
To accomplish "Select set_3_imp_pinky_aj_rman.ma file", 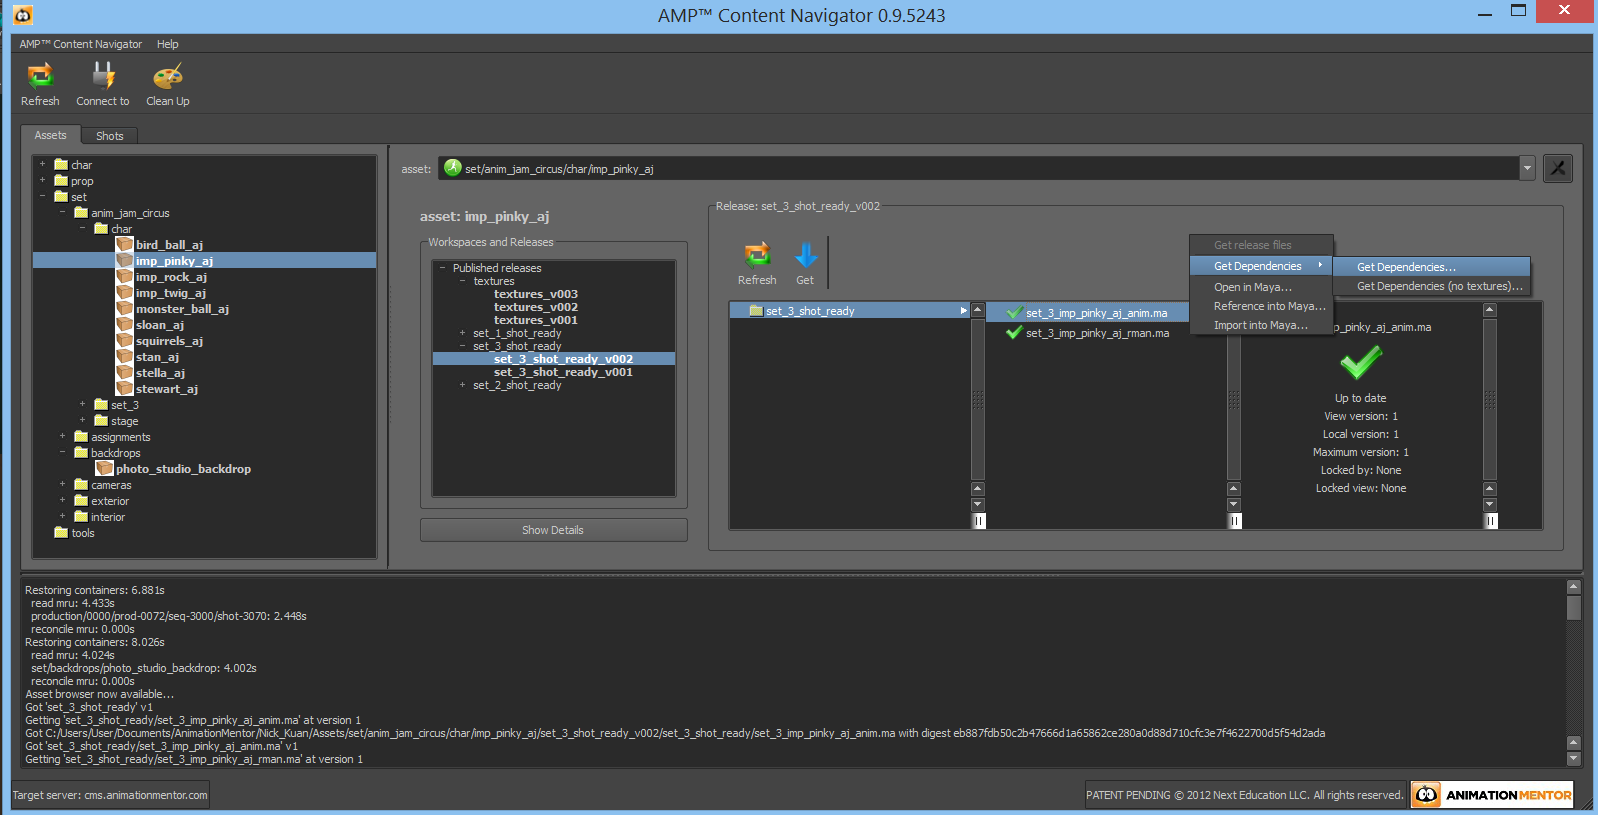I will 1097,333.
